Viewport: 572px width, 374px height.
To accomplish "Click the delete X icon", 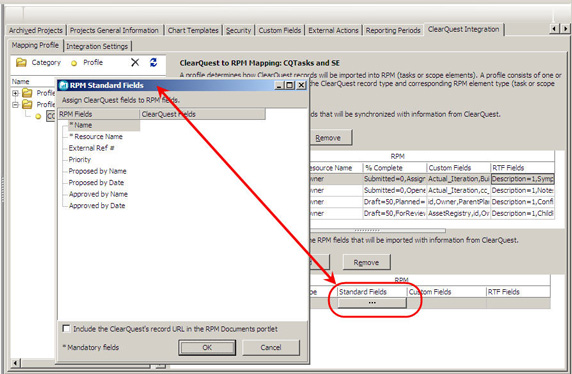I will (135, 62).
